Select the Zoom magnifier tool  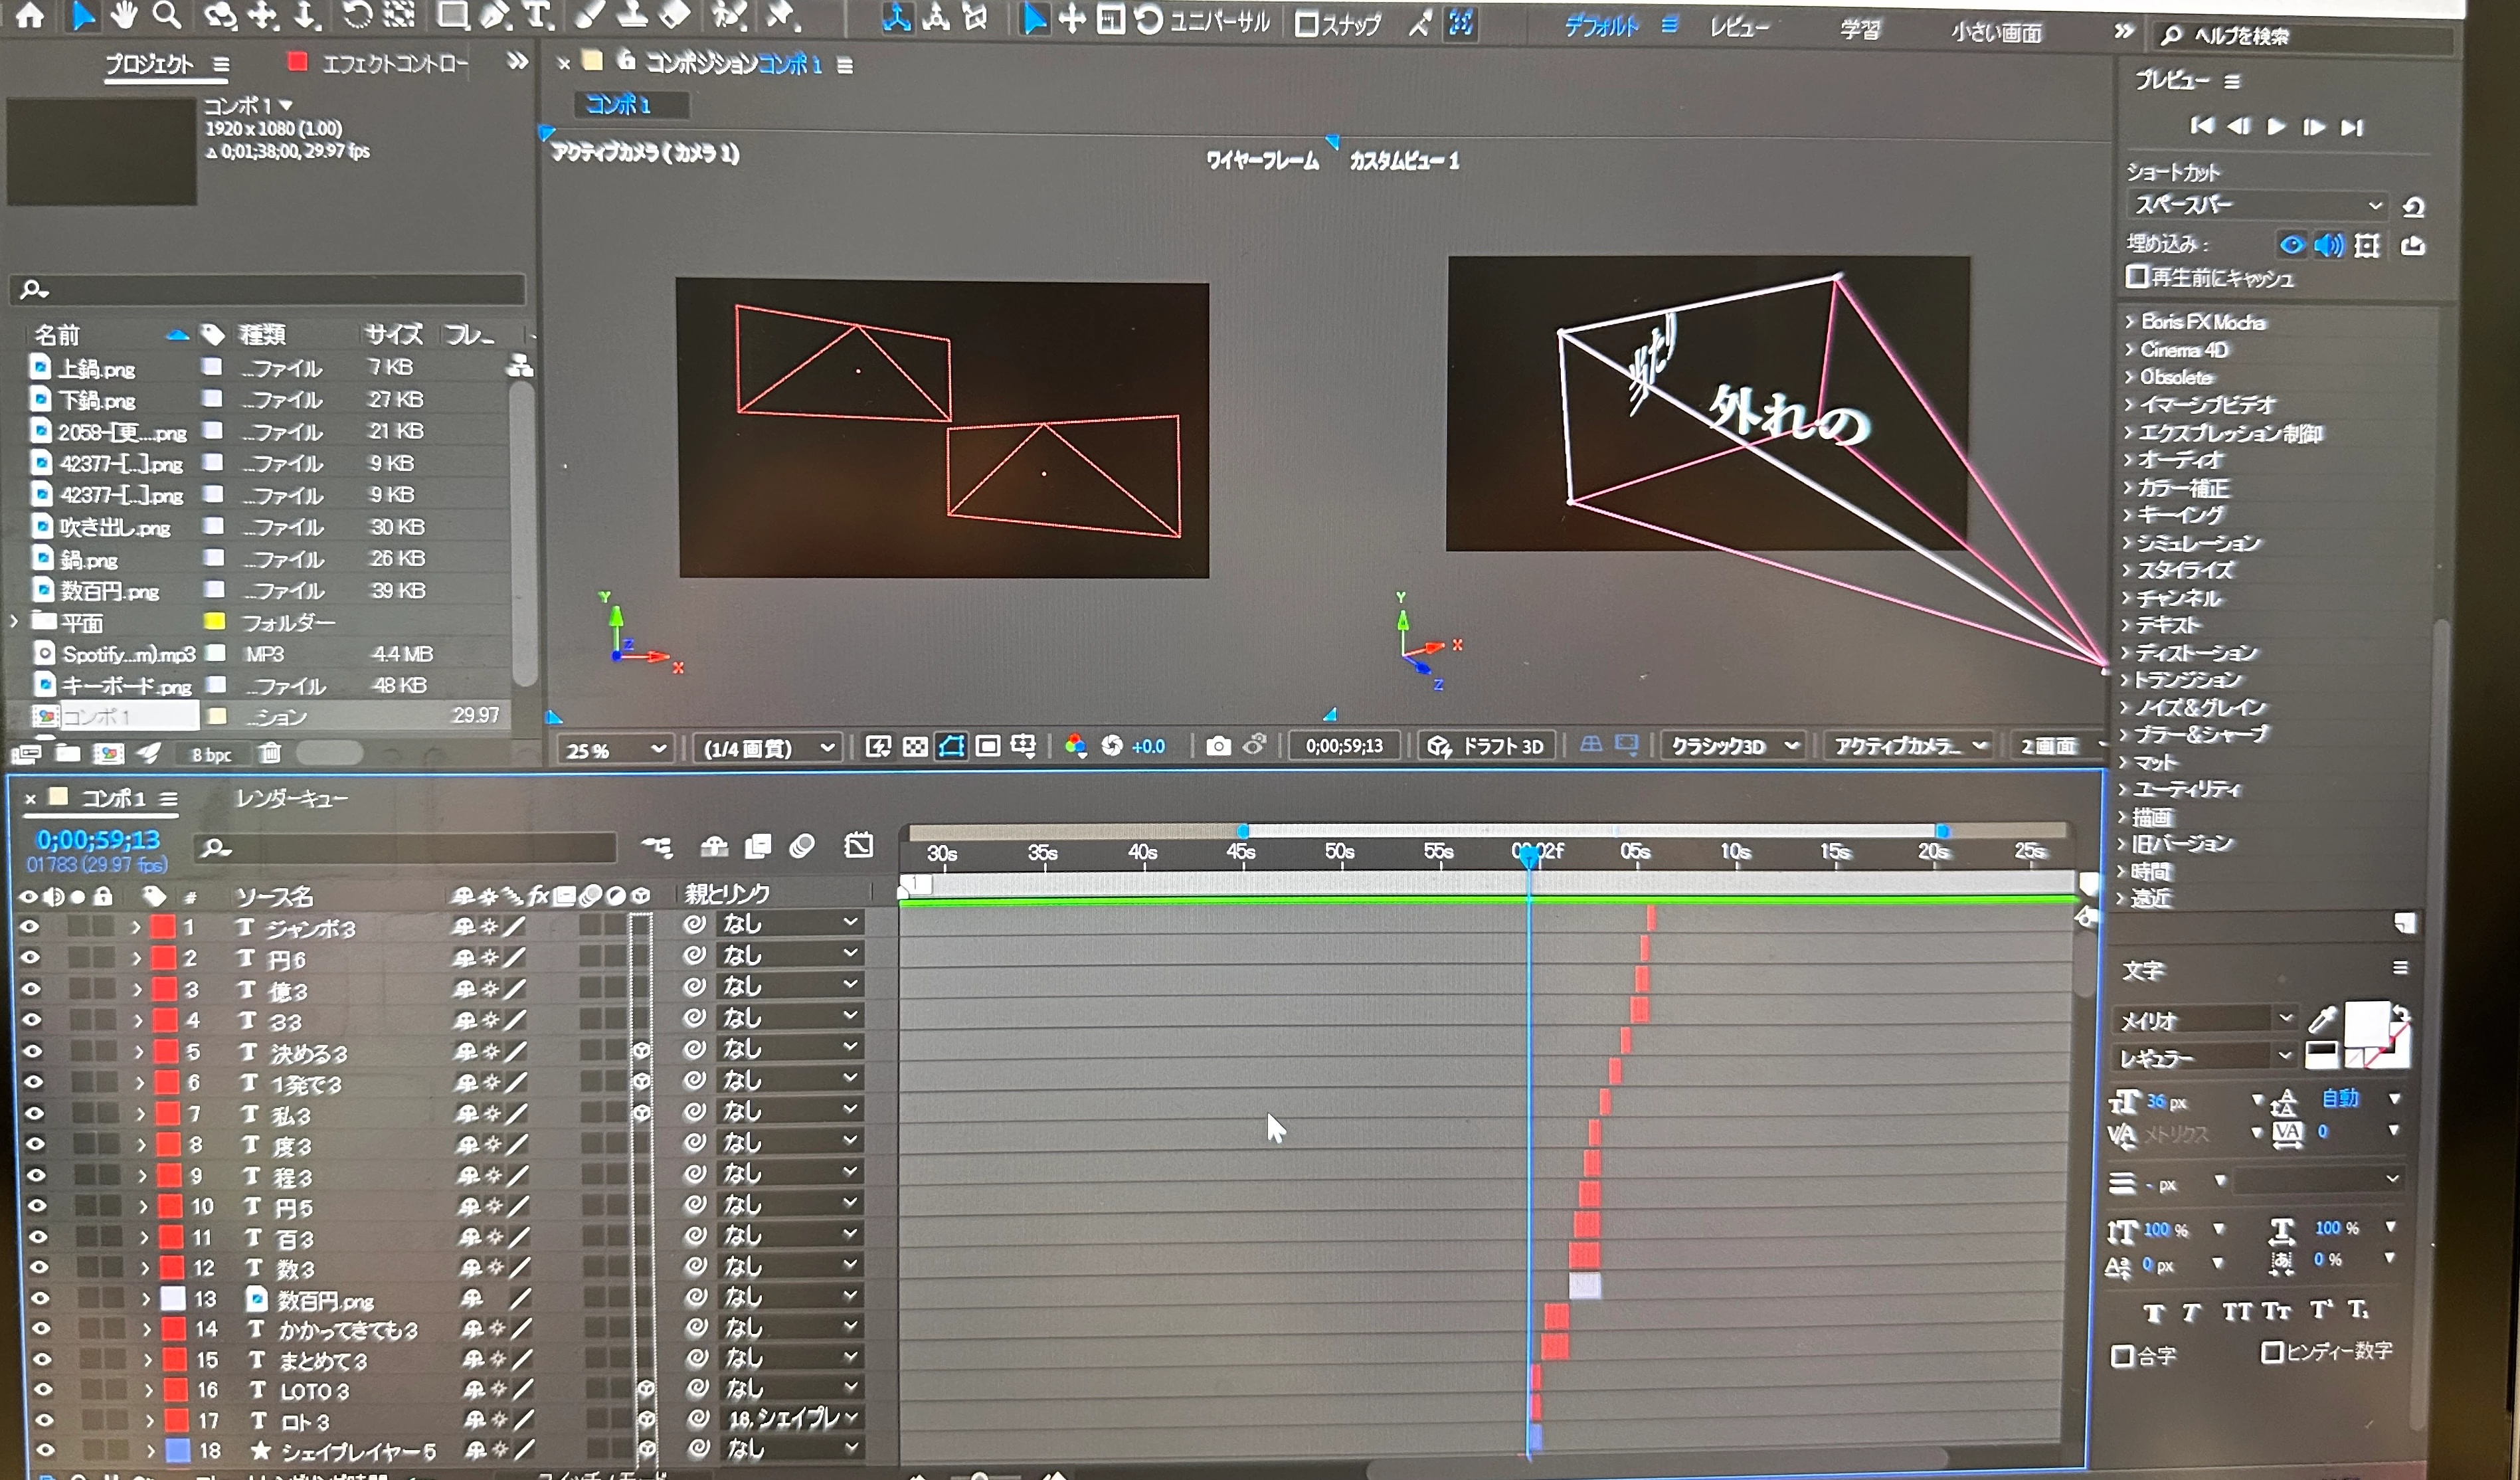click(x=167, y=16)
